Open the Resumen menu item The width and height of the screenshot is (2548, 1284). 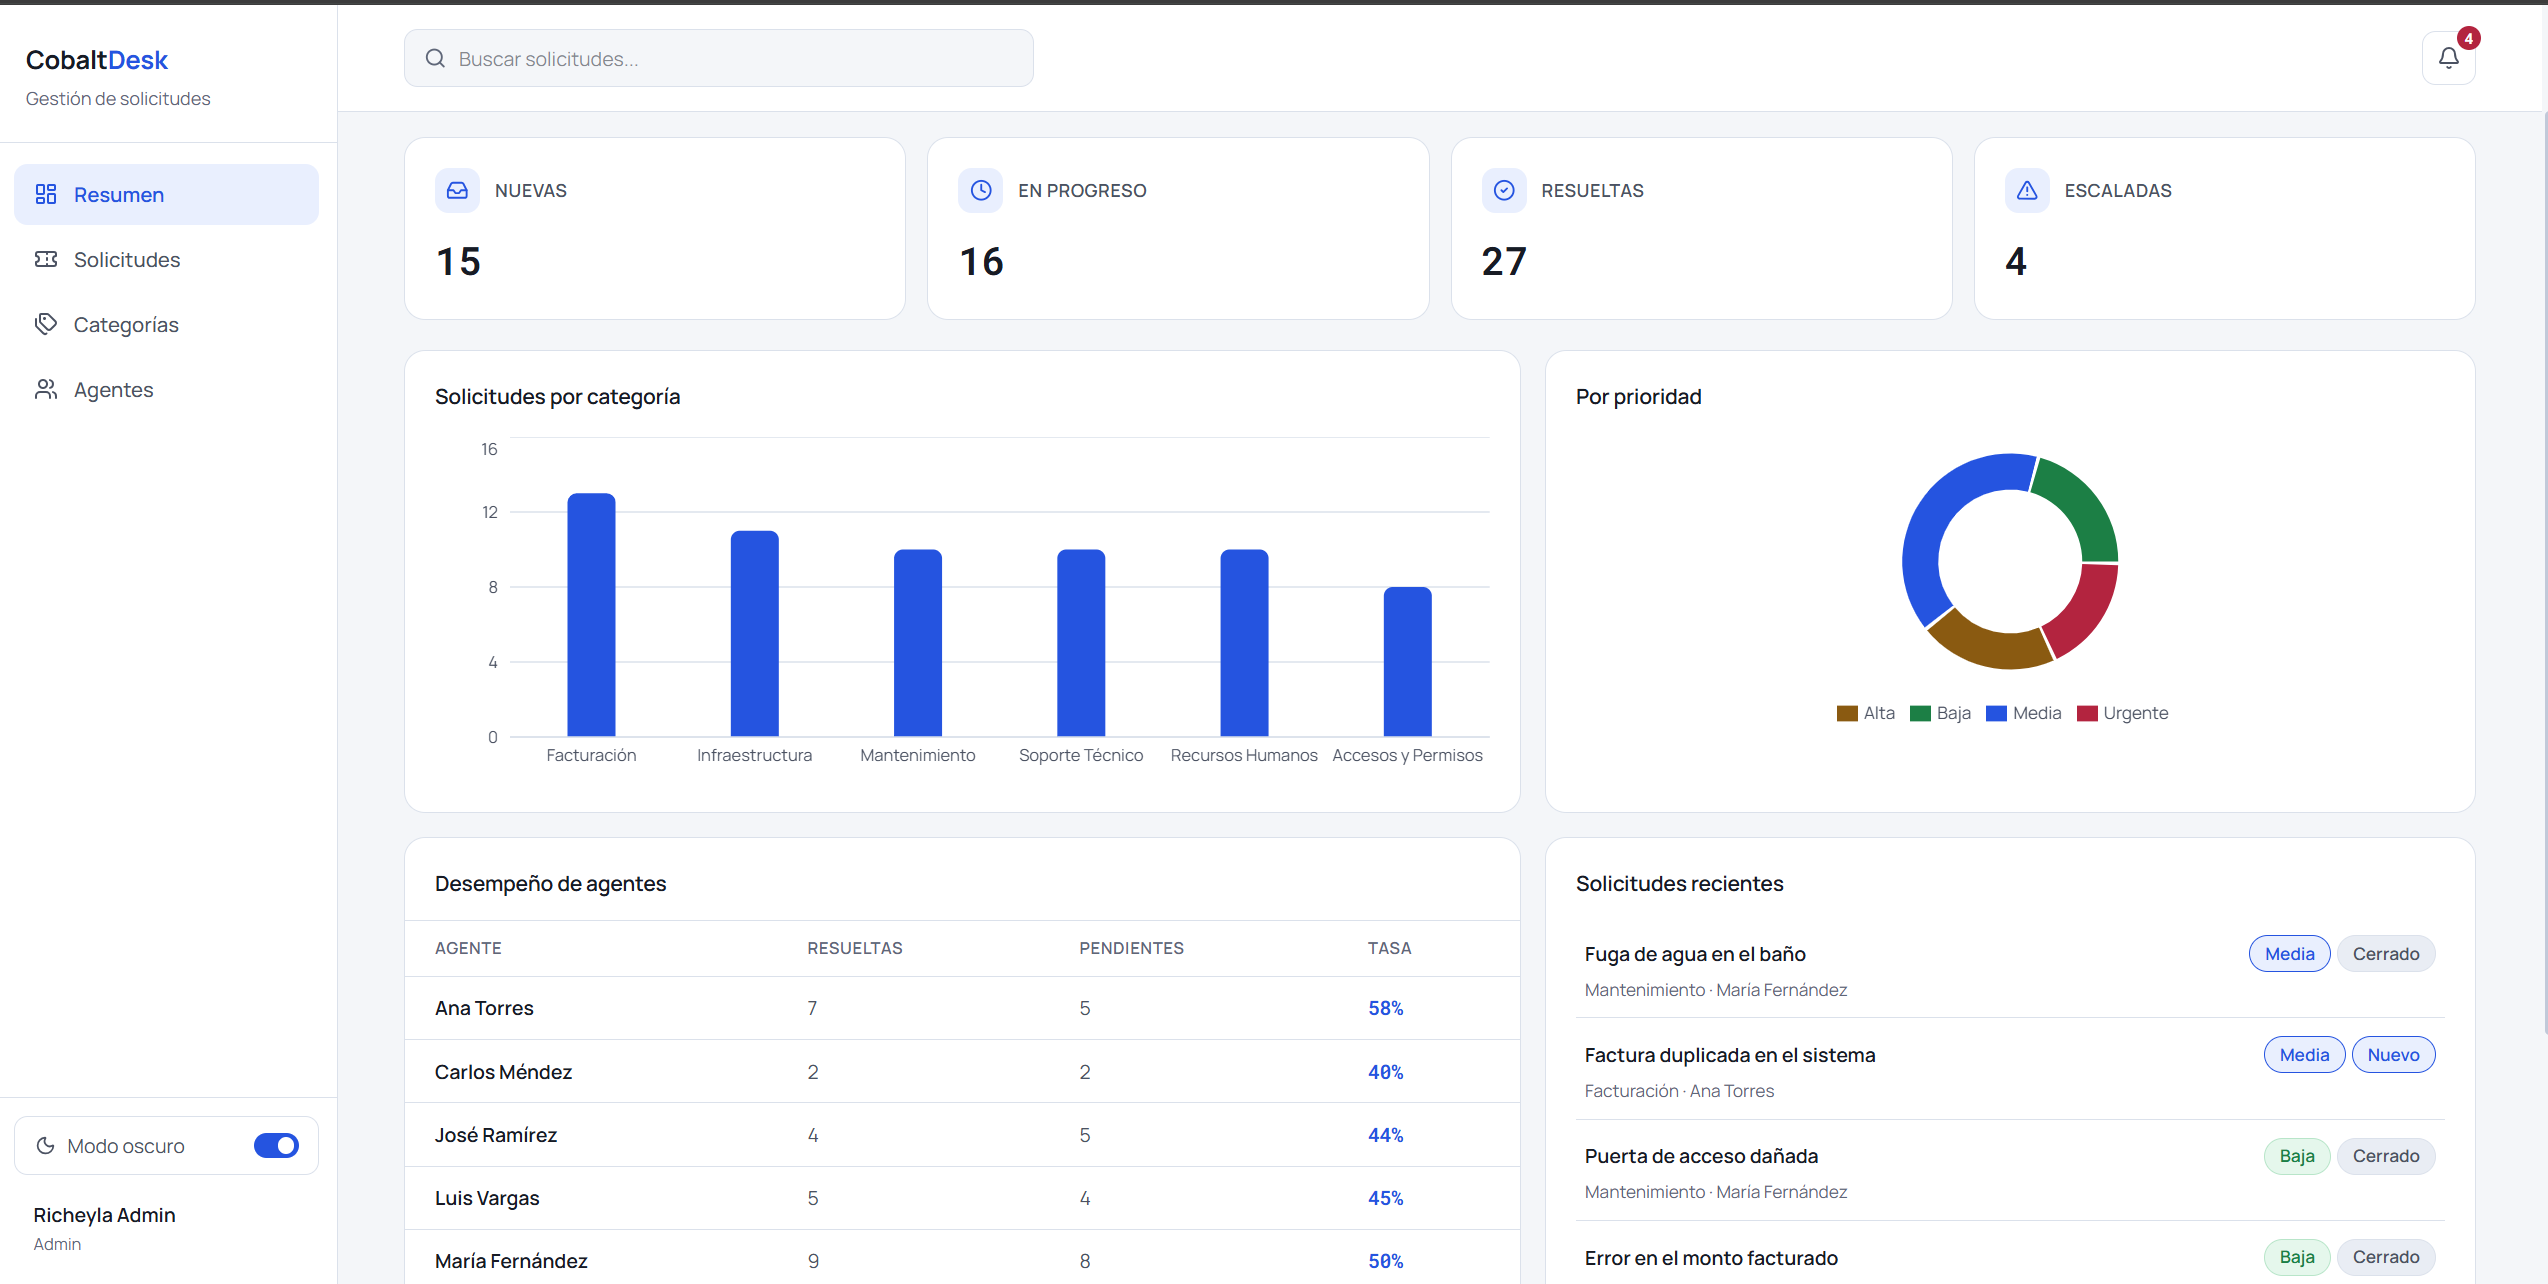pyautogui.click(x=166, y=194)
